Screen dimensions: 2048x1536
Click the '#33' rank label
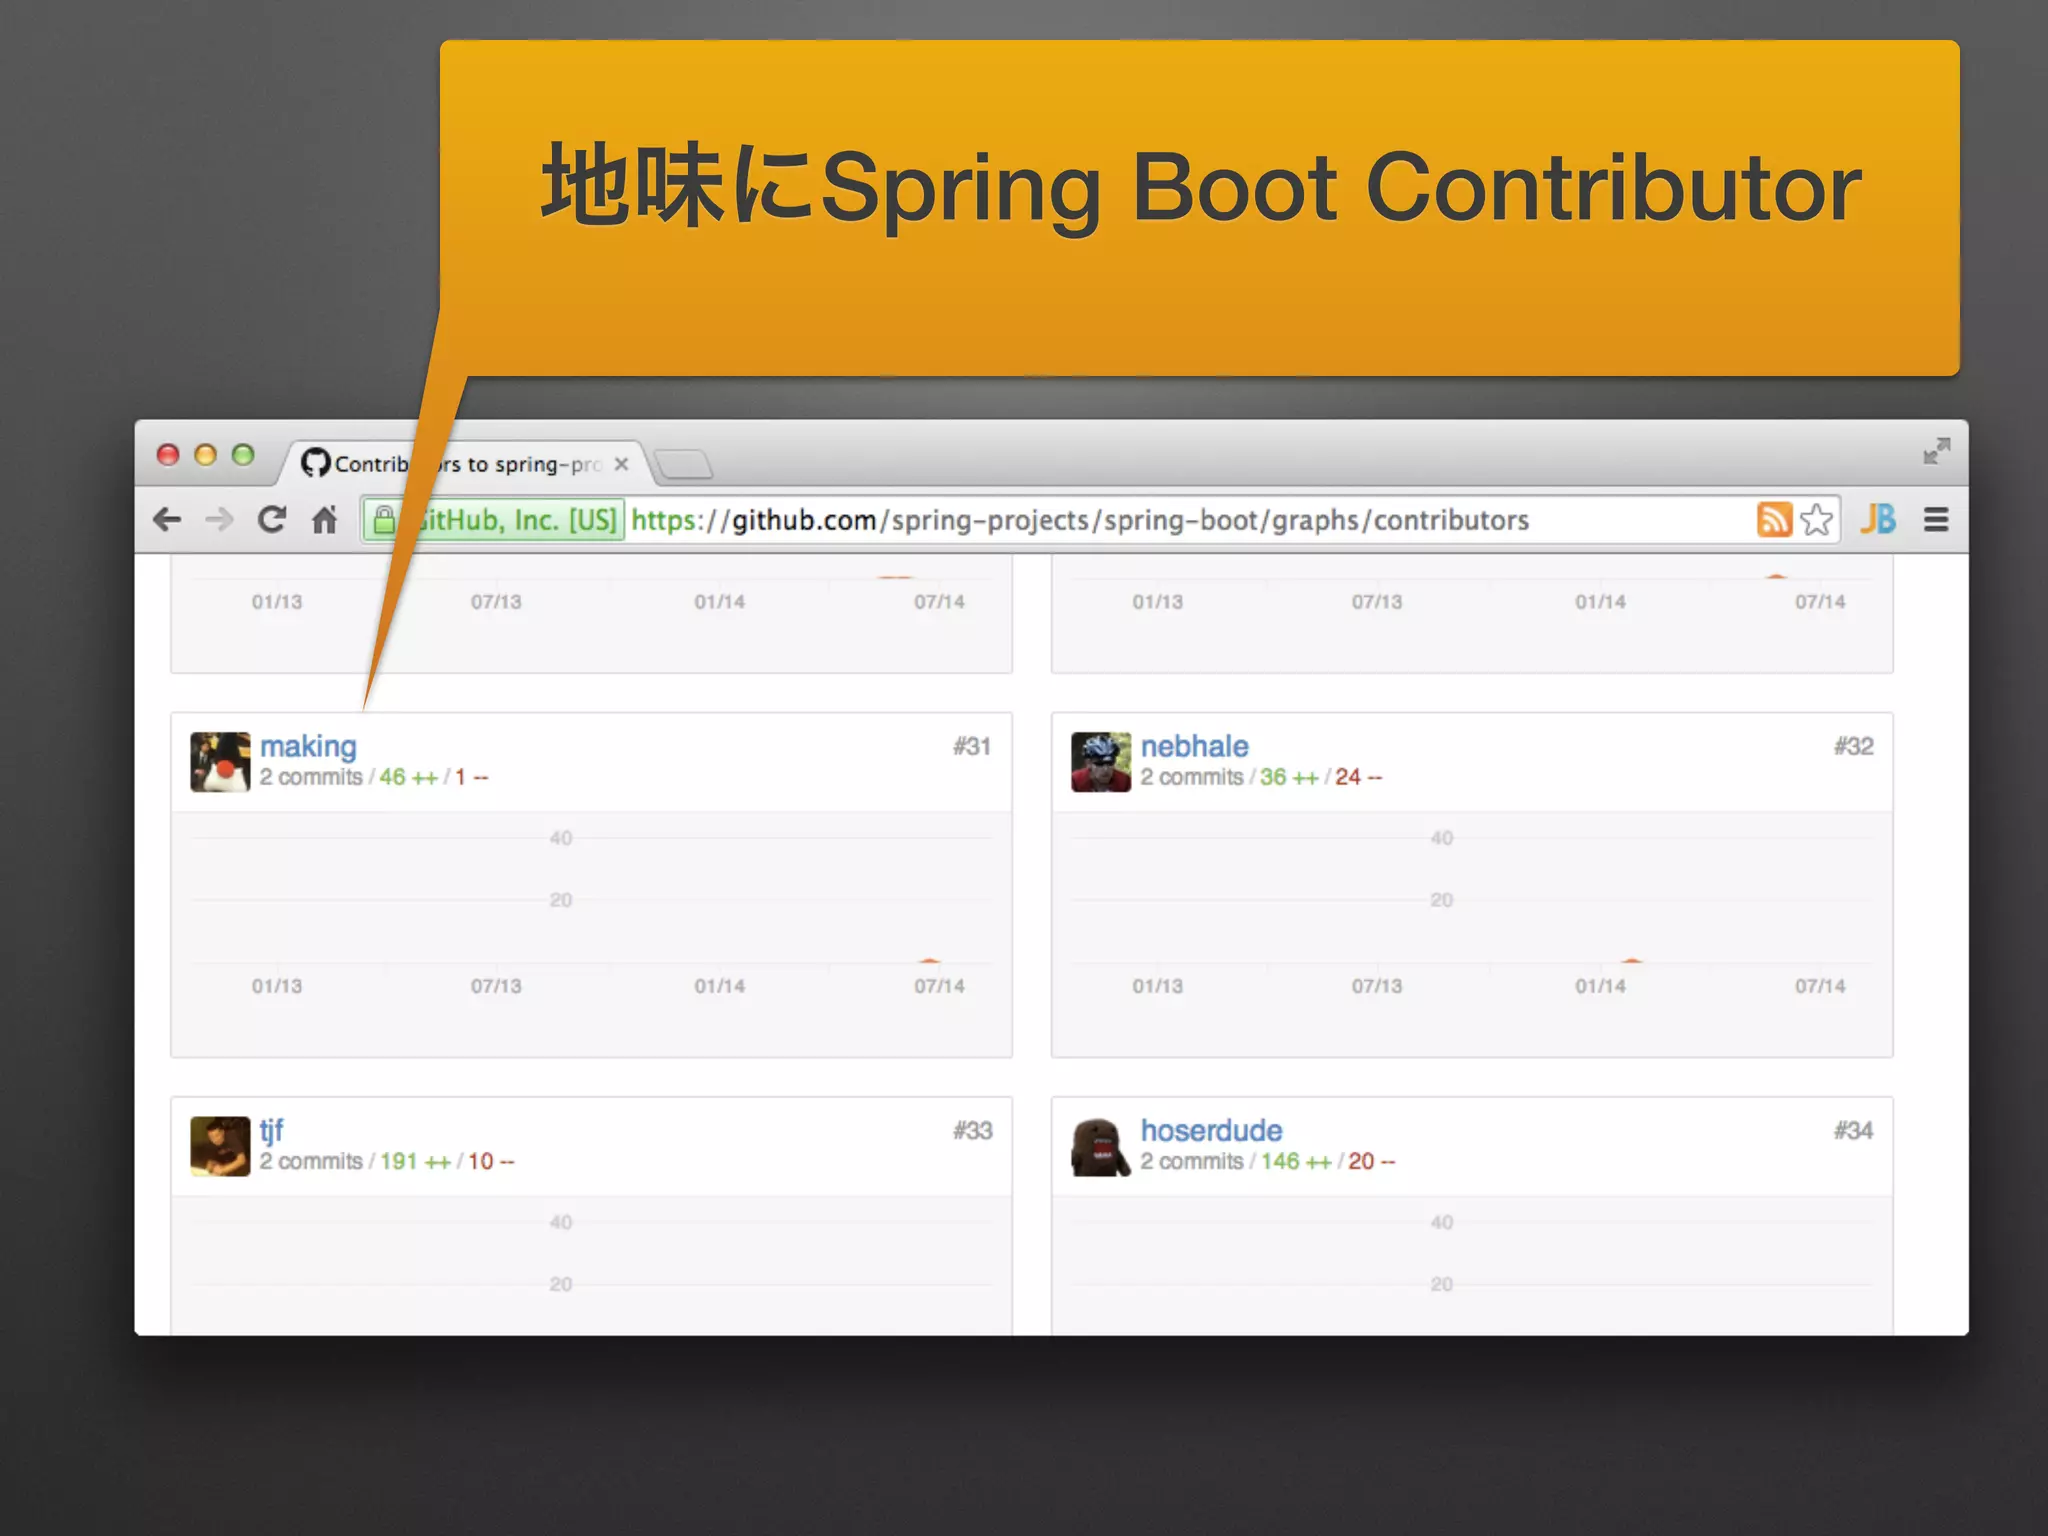click(x=972, y=1130)
